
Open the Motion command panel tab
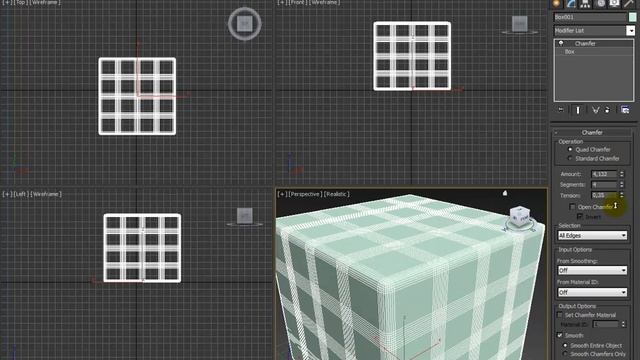pyautogui.click(x=600, y=3)
